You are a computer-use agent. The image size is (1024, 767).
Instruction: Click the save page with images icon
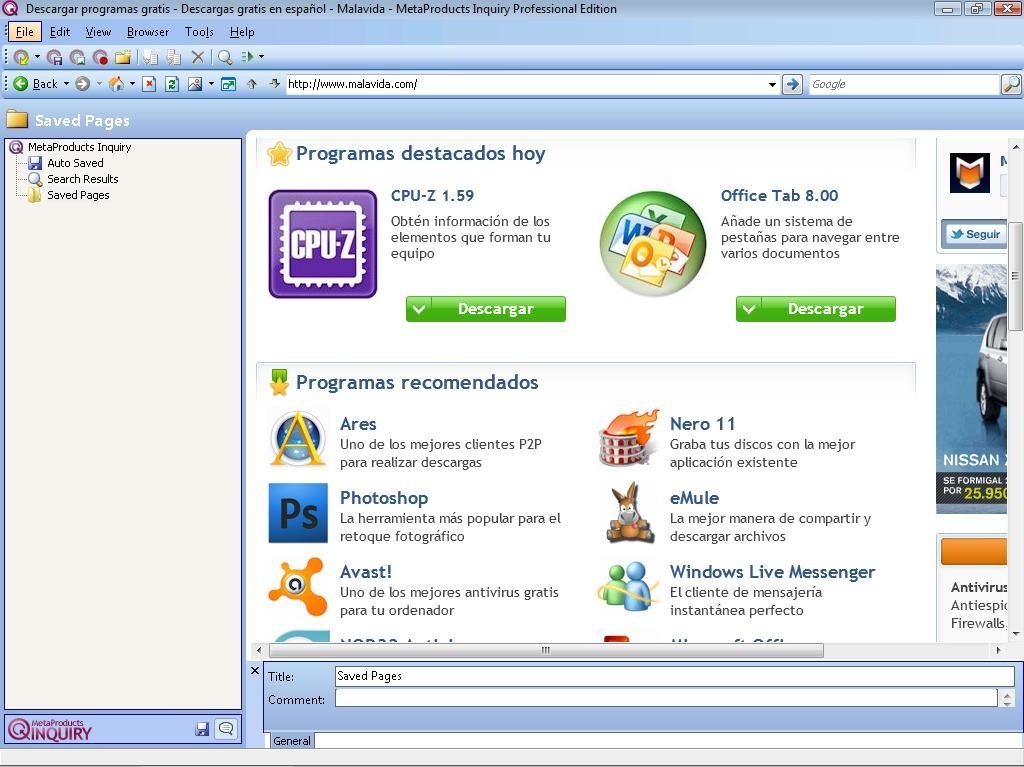78,57
